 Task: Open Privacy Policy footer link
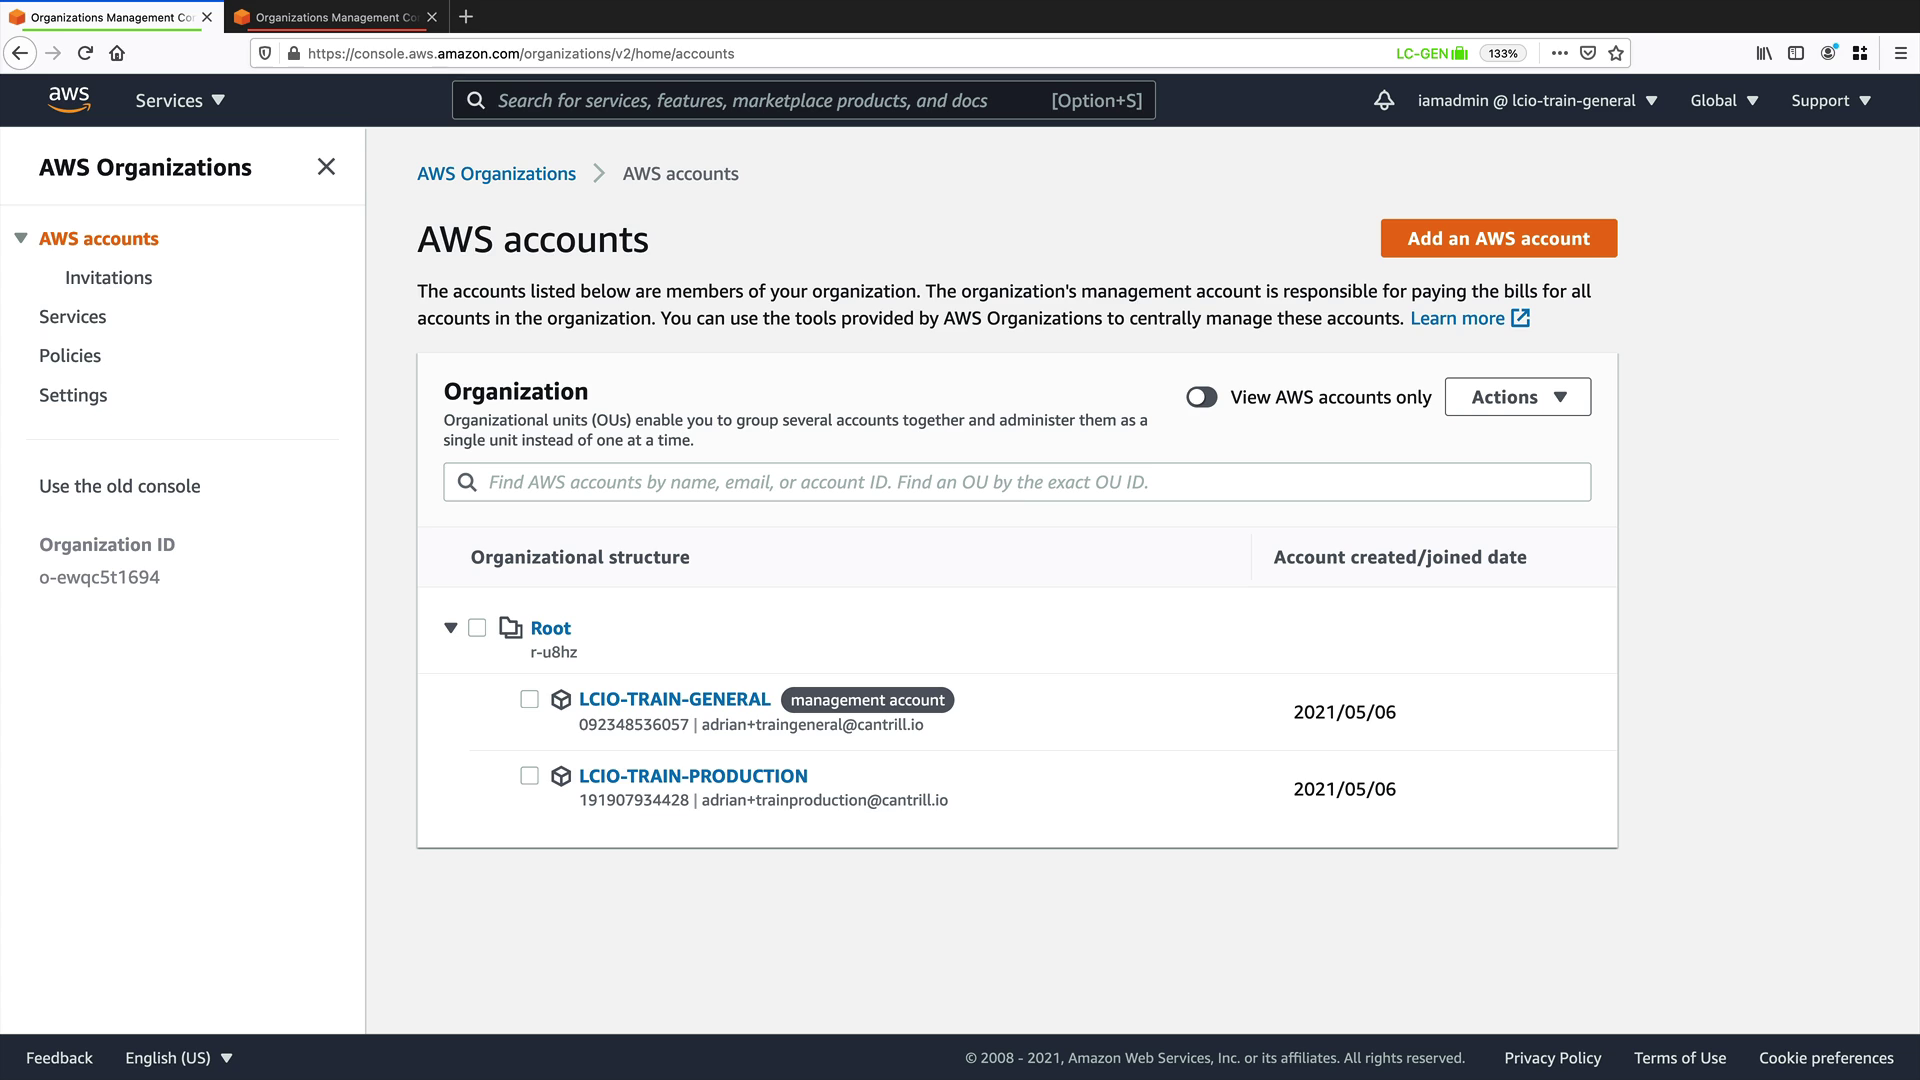tap(1553, 1058)
